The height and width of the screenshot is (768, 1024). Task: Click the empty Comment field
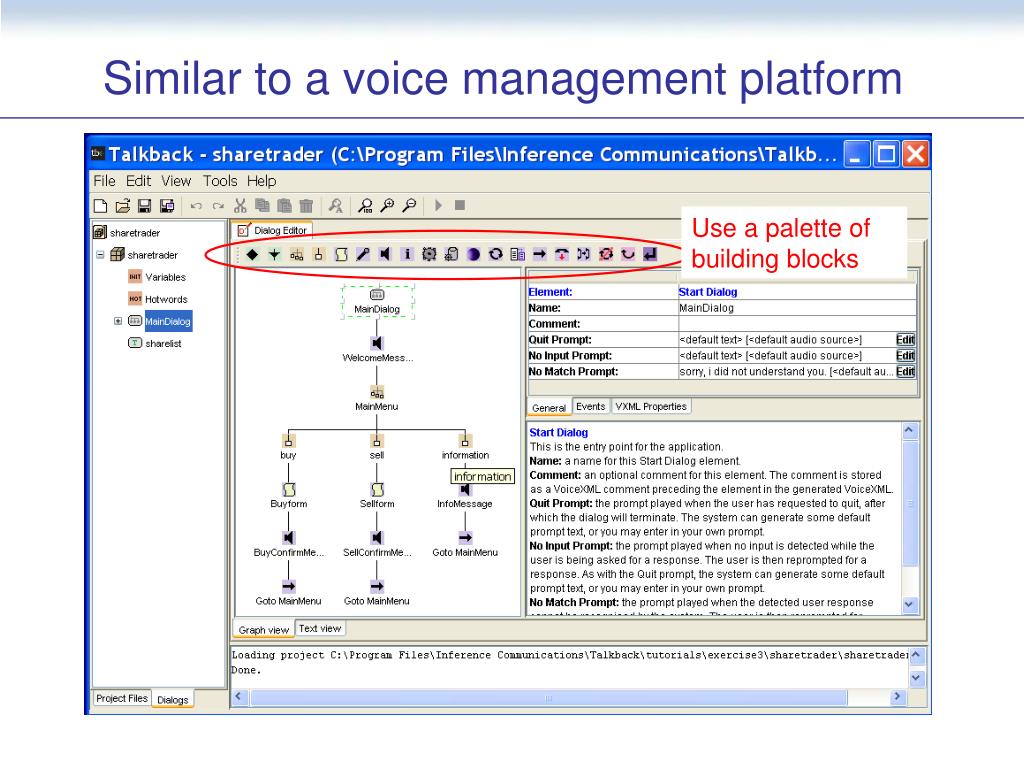pyautogui.click(x=797, y=324)
